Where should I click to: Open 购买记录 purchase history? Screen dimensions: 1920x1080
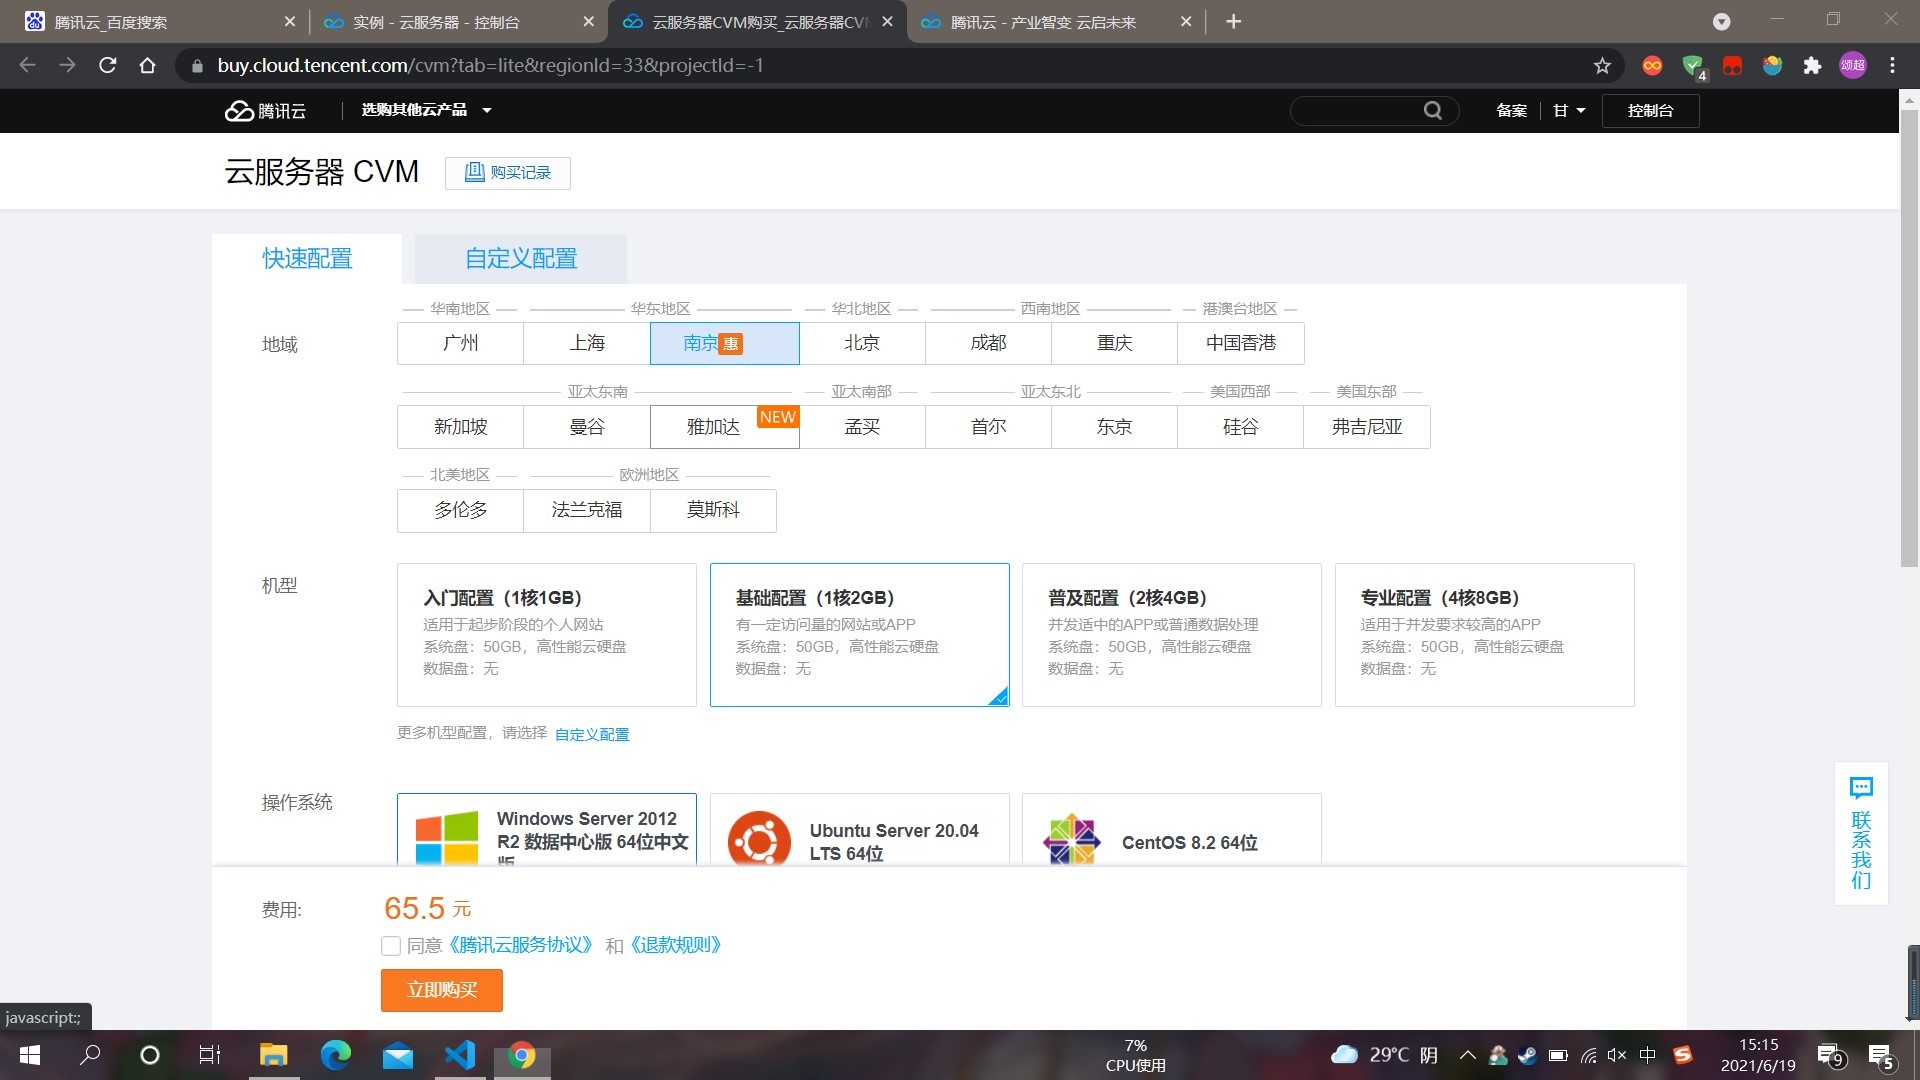(508, 173)
